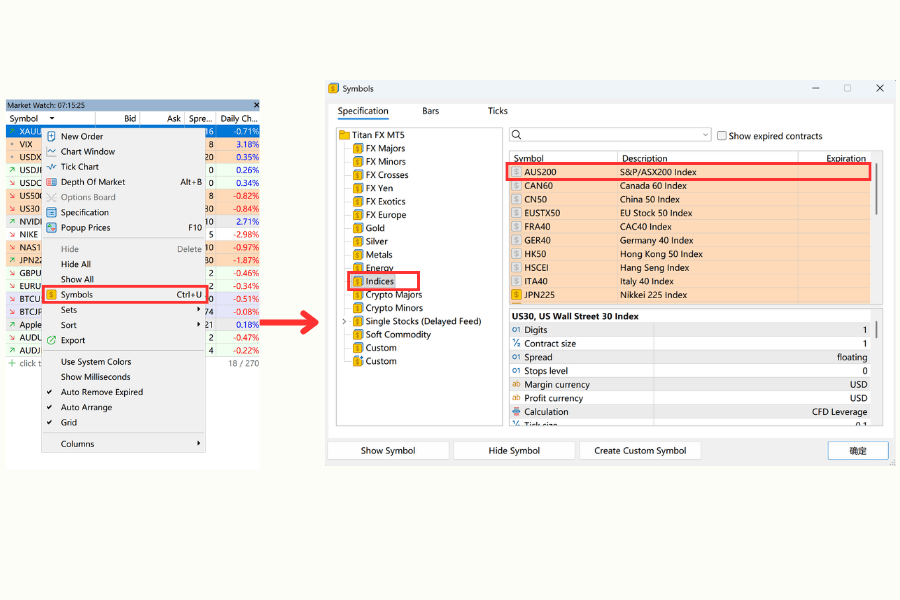Open Depth Of Market icon entry
900x600 pixels.
51,182
